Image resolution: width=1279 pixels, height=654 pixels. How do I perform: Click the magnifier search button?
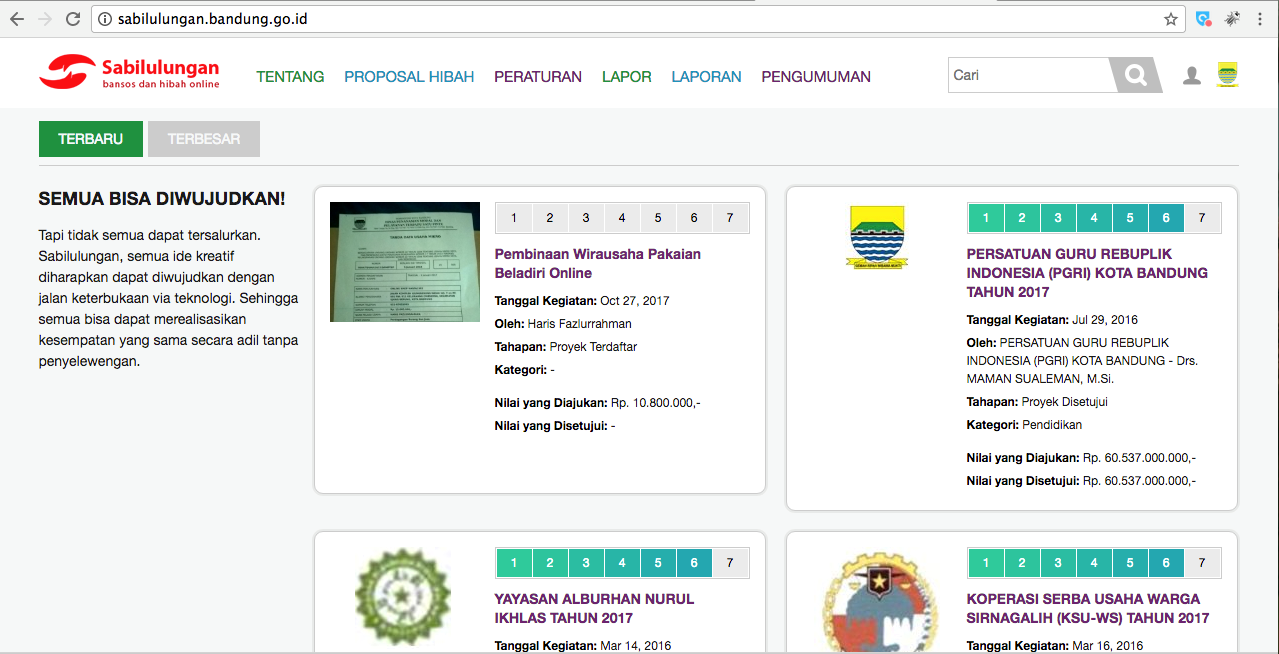click(x=1136, y=75)
